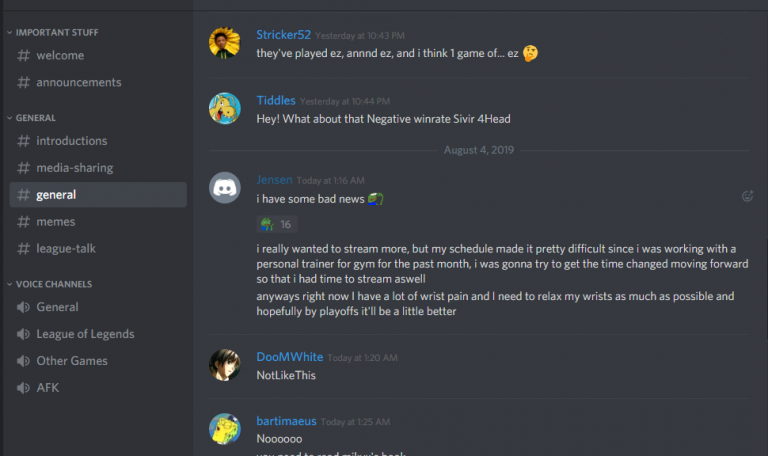The width and height of the screenshot is (768, 456).
Task: Click the Stricker52 username
Action: point(284,35)
